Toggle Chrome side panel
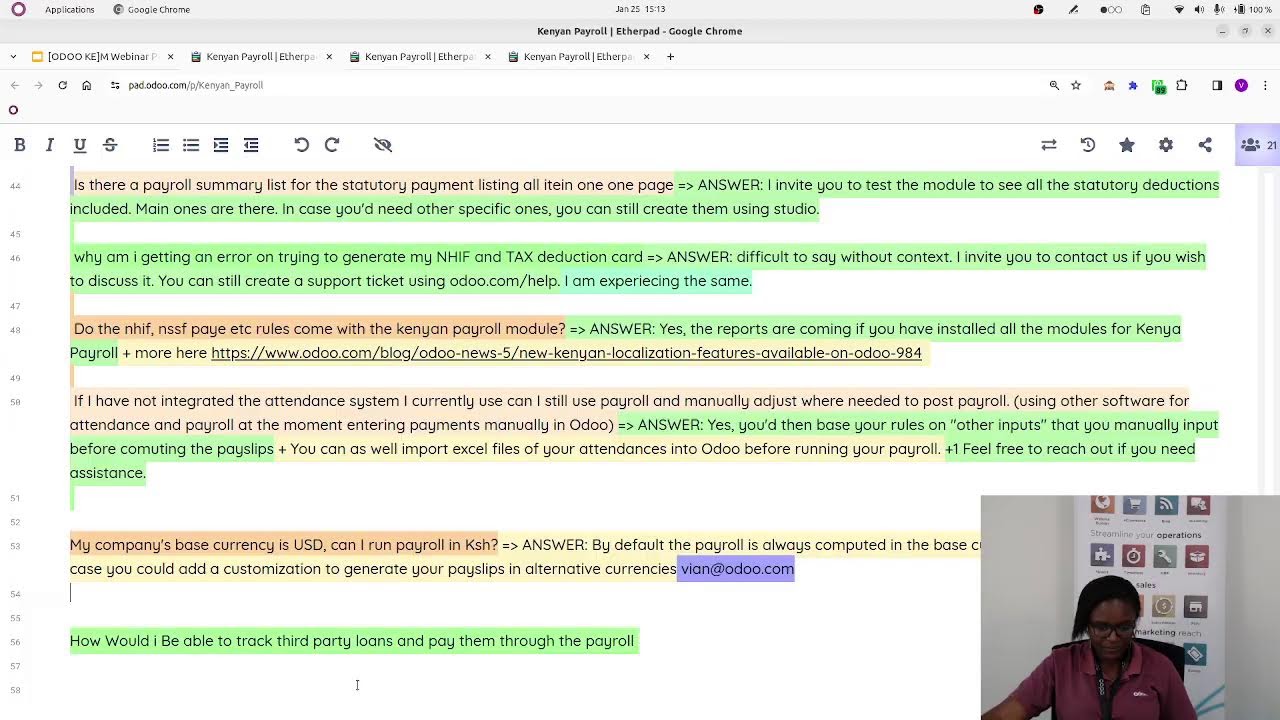 coord(1217,85)
